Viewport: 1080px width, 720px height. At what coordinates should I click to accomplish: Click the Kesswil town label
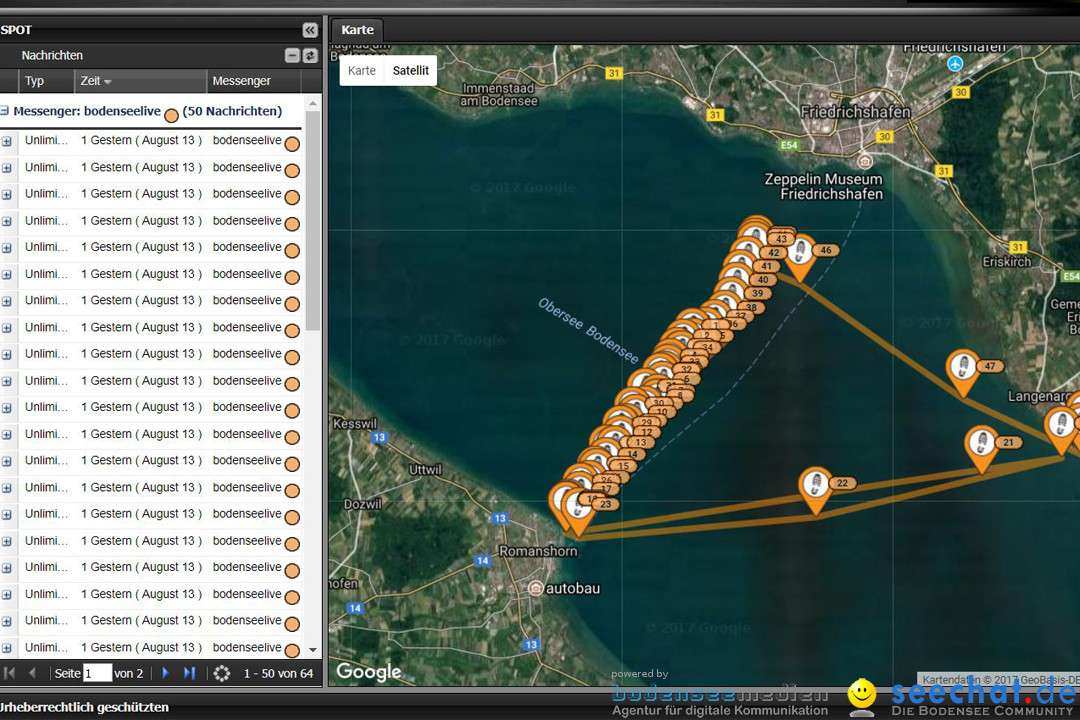coord(355,424)
